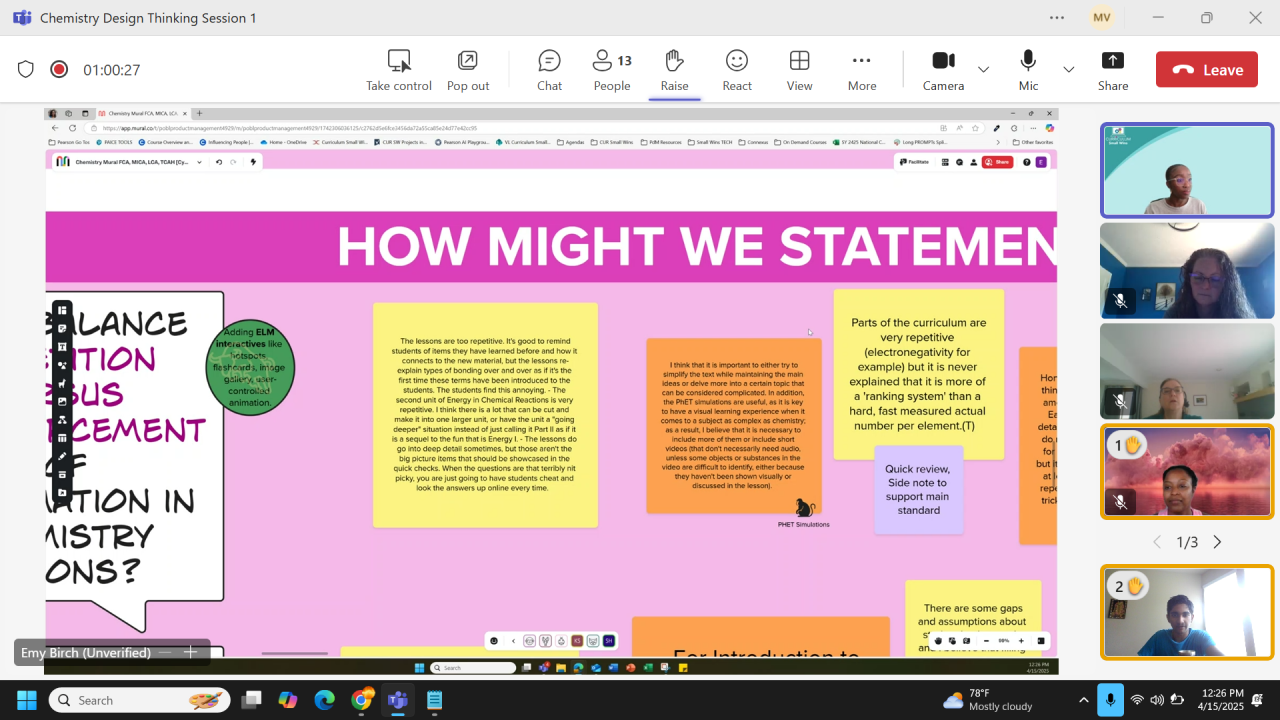Expand the Mic options dropdown arrow

point(1068,70)
